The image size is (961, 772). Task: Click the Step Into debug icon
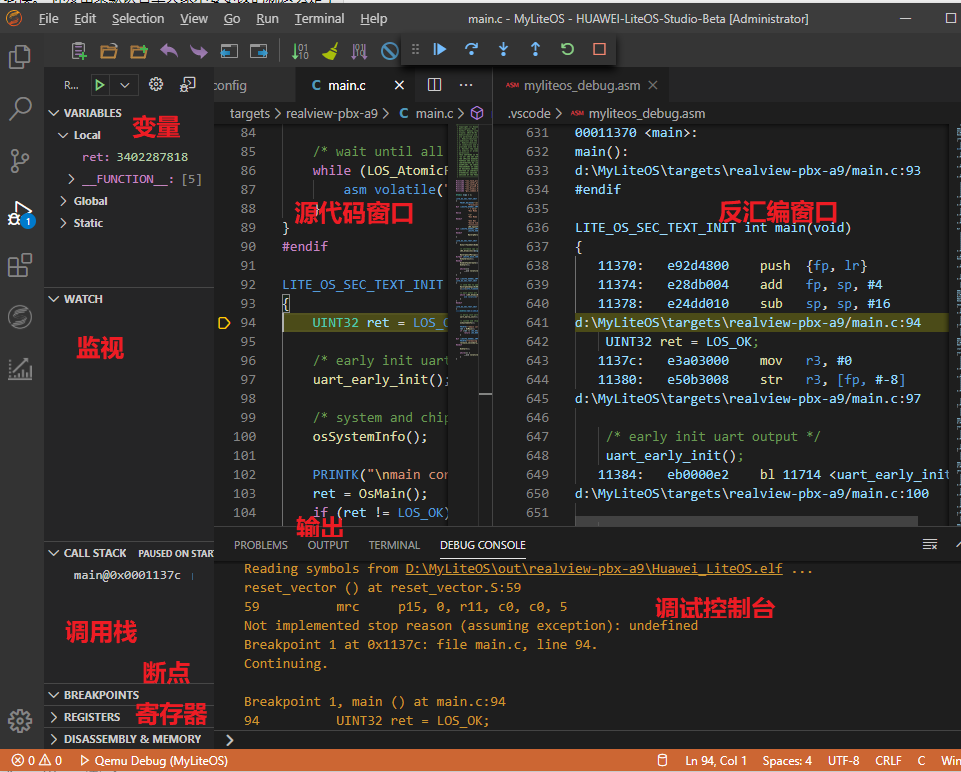(x=503, y=49)
